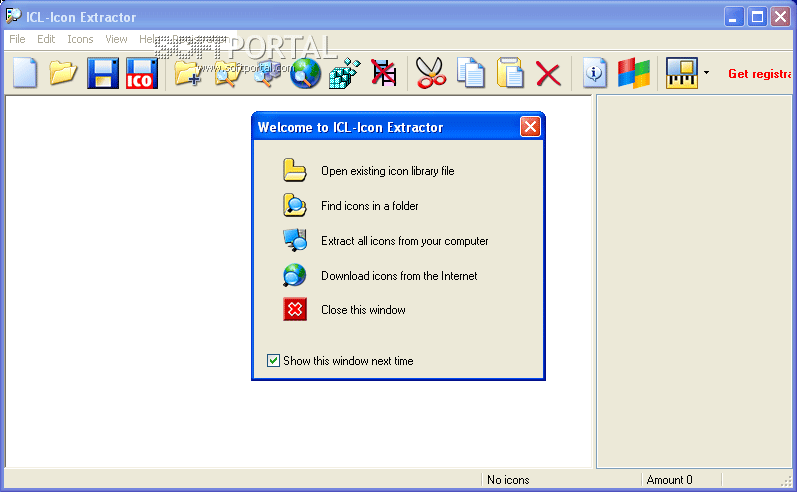Click the green registry cubes toolbar icon

[x=344, y=73]
